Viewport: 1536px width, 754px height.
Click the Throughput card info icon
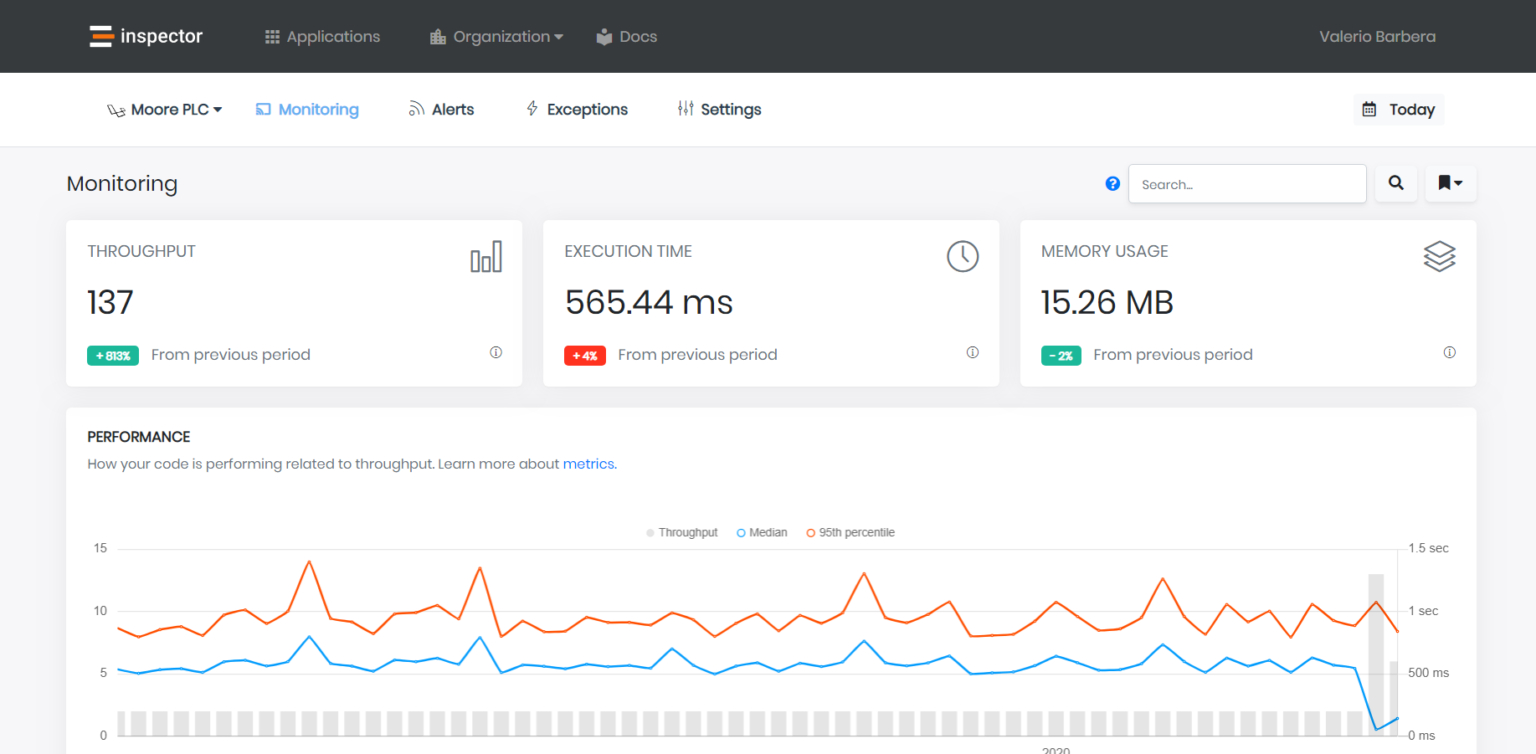(x=496, y=353)
